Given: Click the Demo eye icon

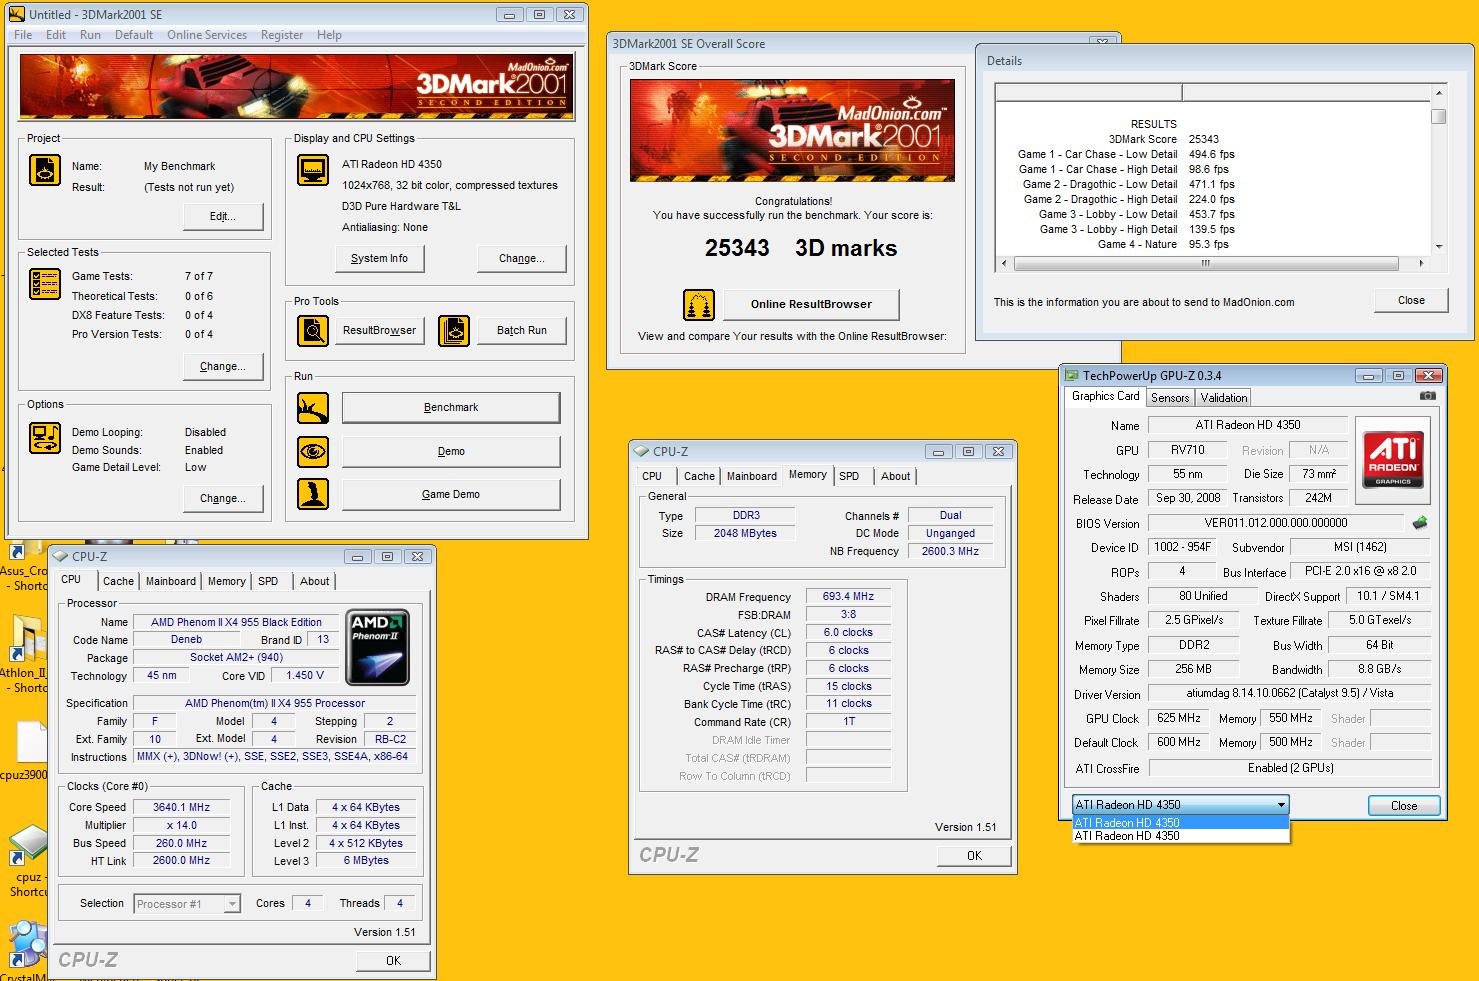Looking at the screenshot, I should tap(313, 452).
